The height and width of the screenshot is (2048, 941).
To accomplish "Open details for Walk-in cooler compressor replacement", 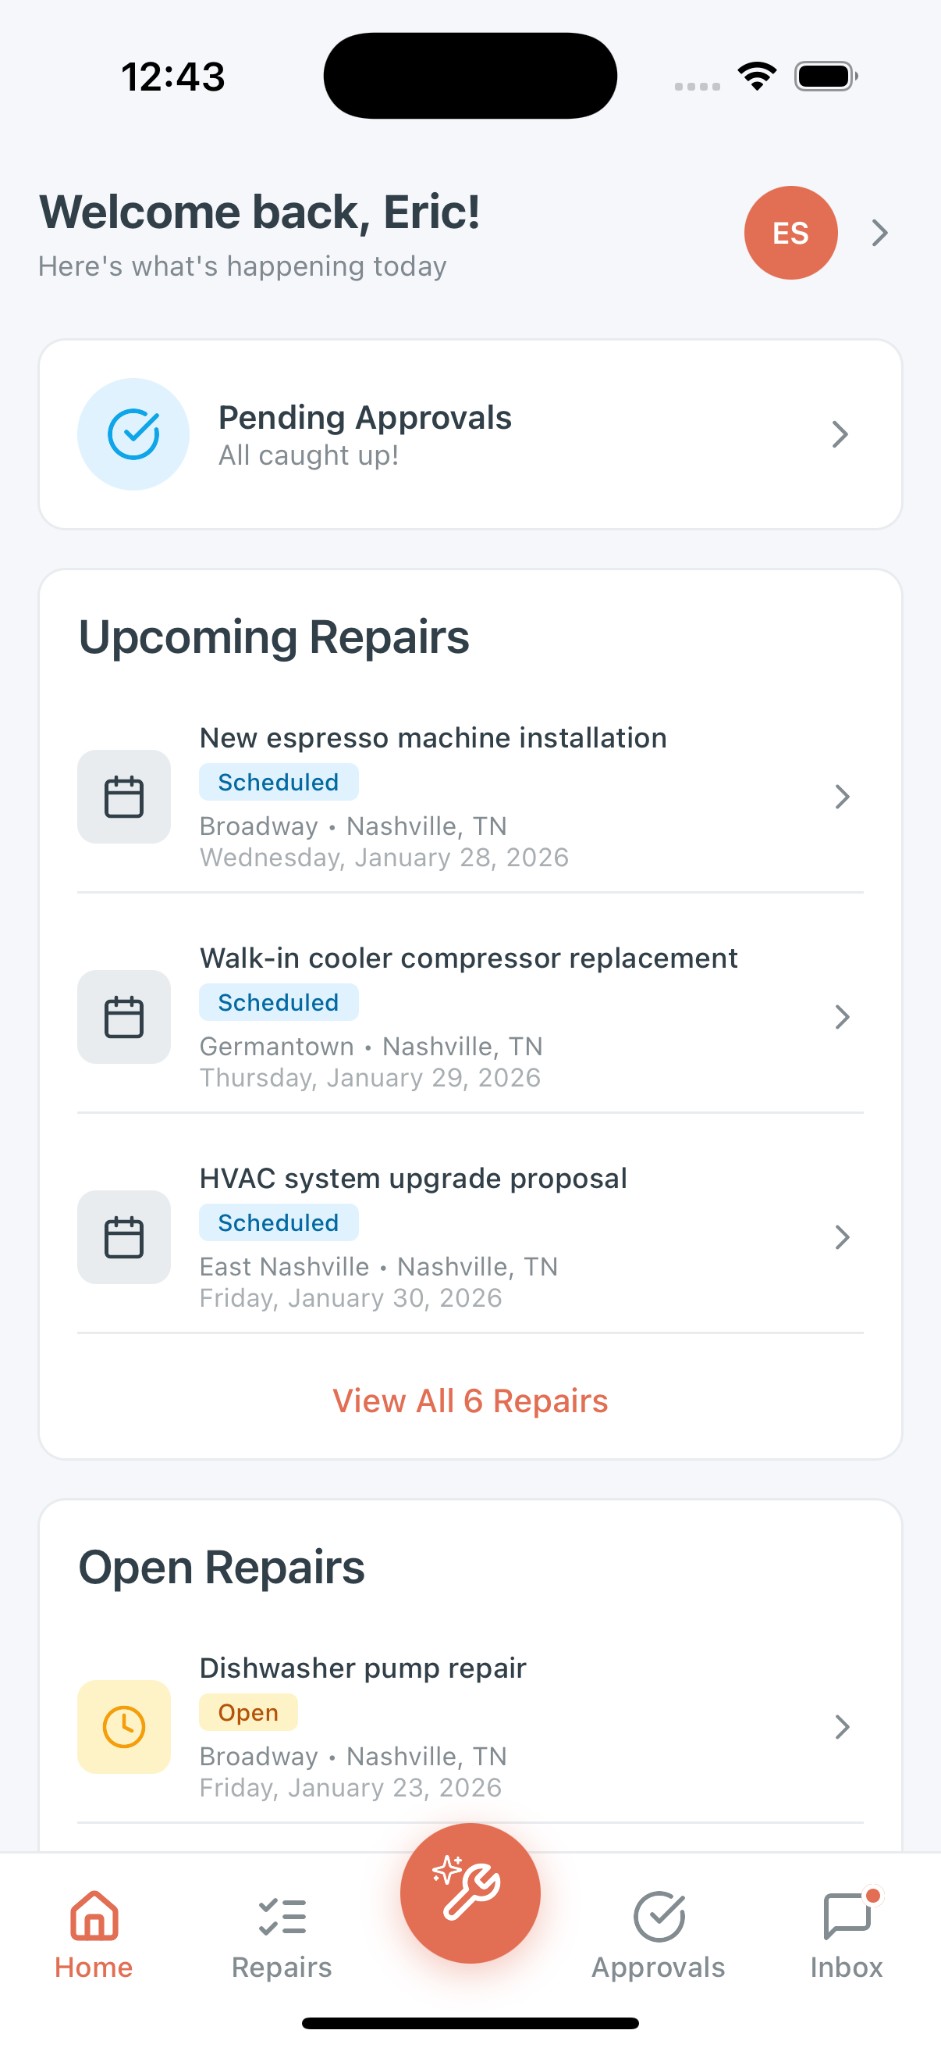I will tap(470, 1017).
